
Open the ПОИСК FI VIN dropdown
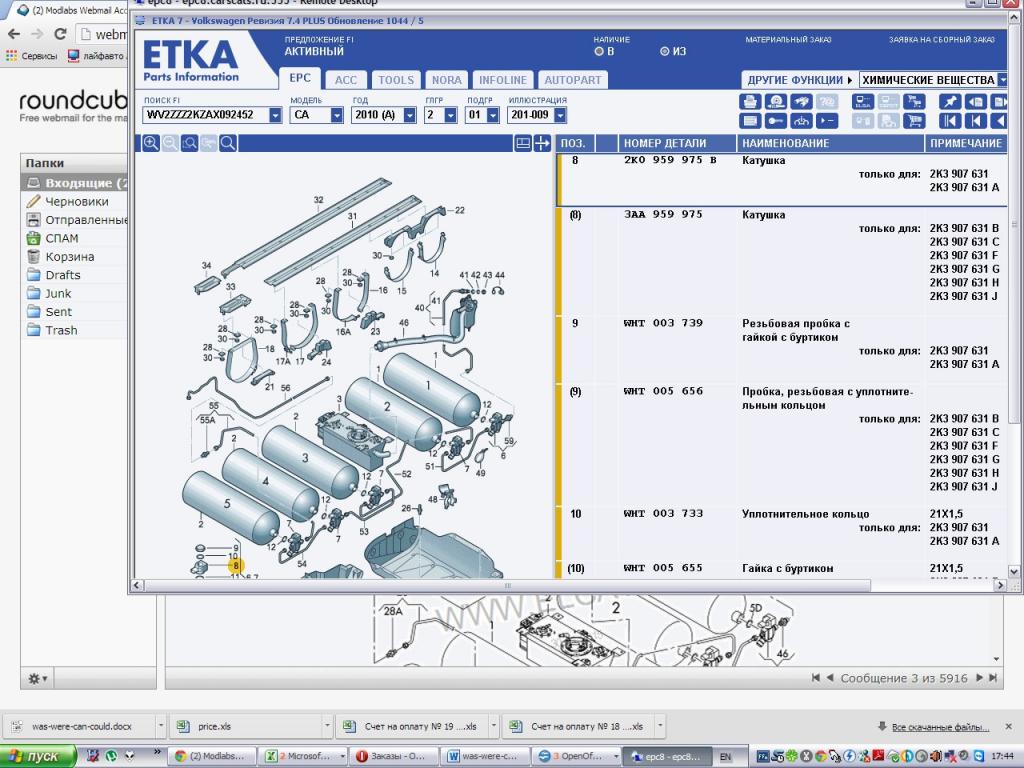(x=275, y=115)
